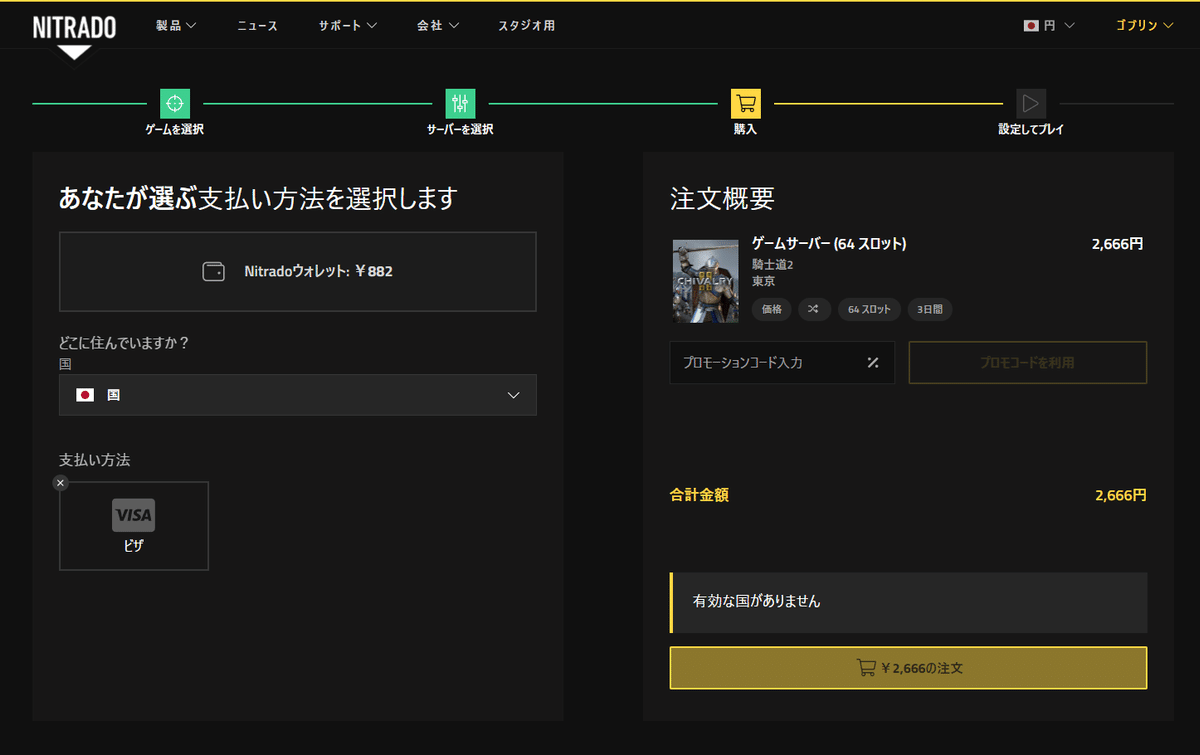Expand the 会社 menu
The width and height of the screenshot is (1200, 755).
438,26
